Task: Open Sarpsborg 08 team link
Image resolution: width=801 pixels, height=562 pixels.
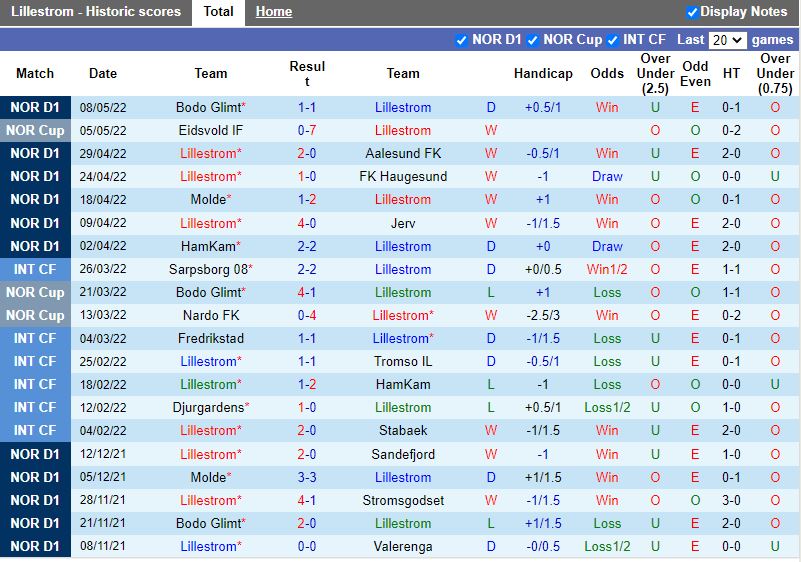Action: [x=208, y=269]
